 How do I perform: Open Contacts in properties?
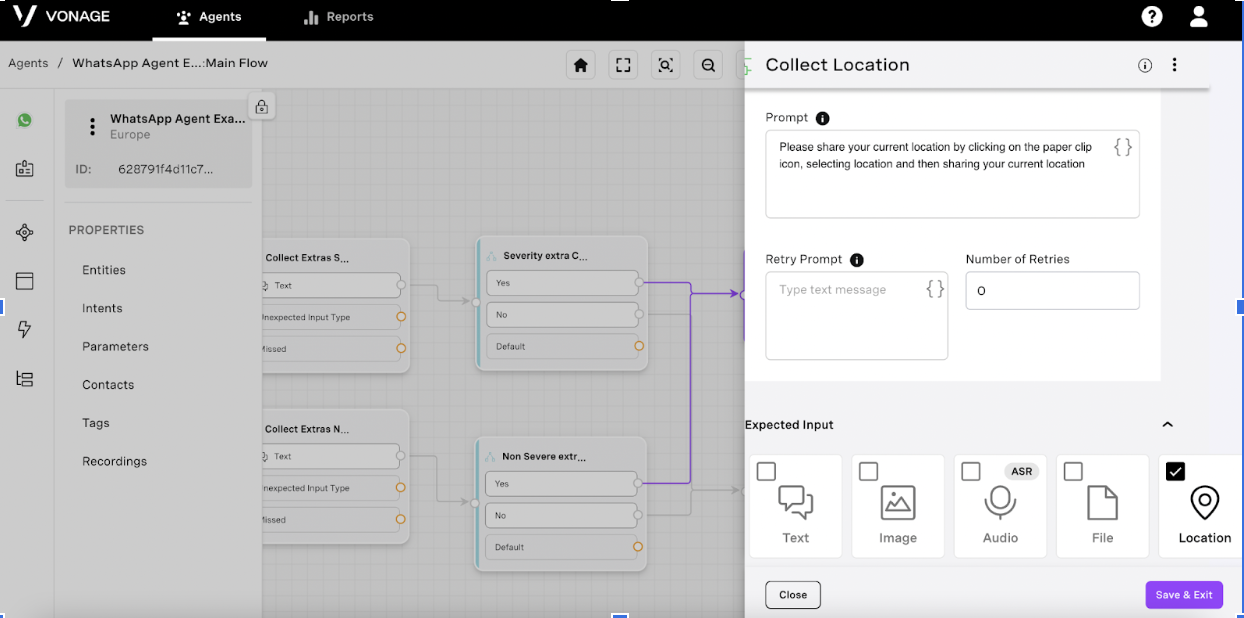(108, 385)
